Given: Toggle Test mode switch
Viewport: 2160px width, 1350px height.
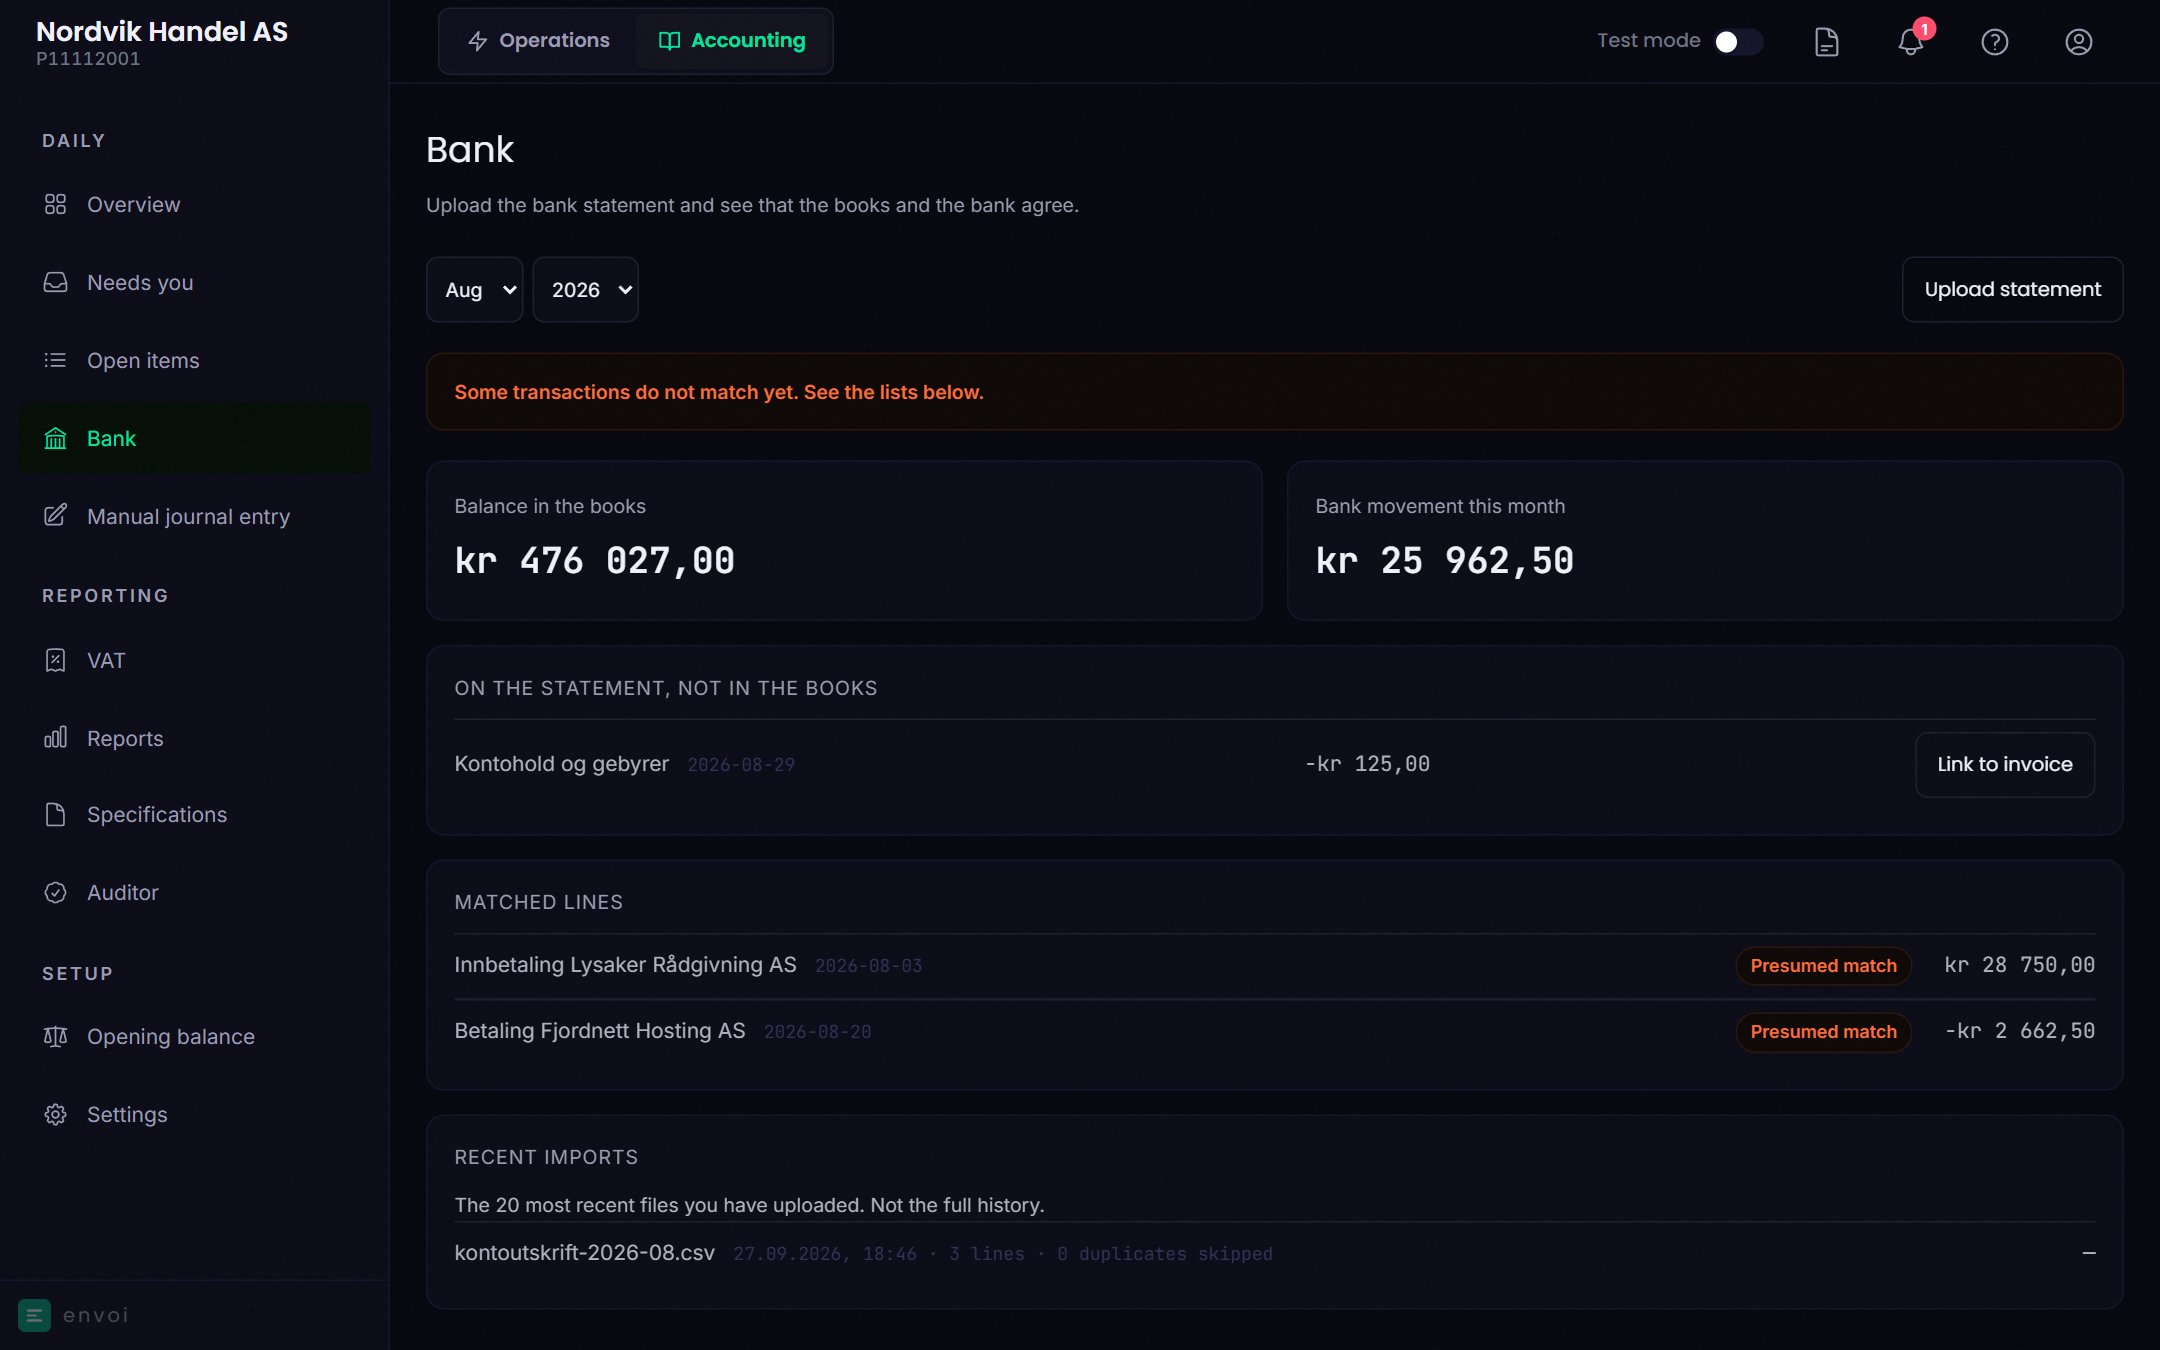Looking at the screenshot, I should coord(1738,41).
